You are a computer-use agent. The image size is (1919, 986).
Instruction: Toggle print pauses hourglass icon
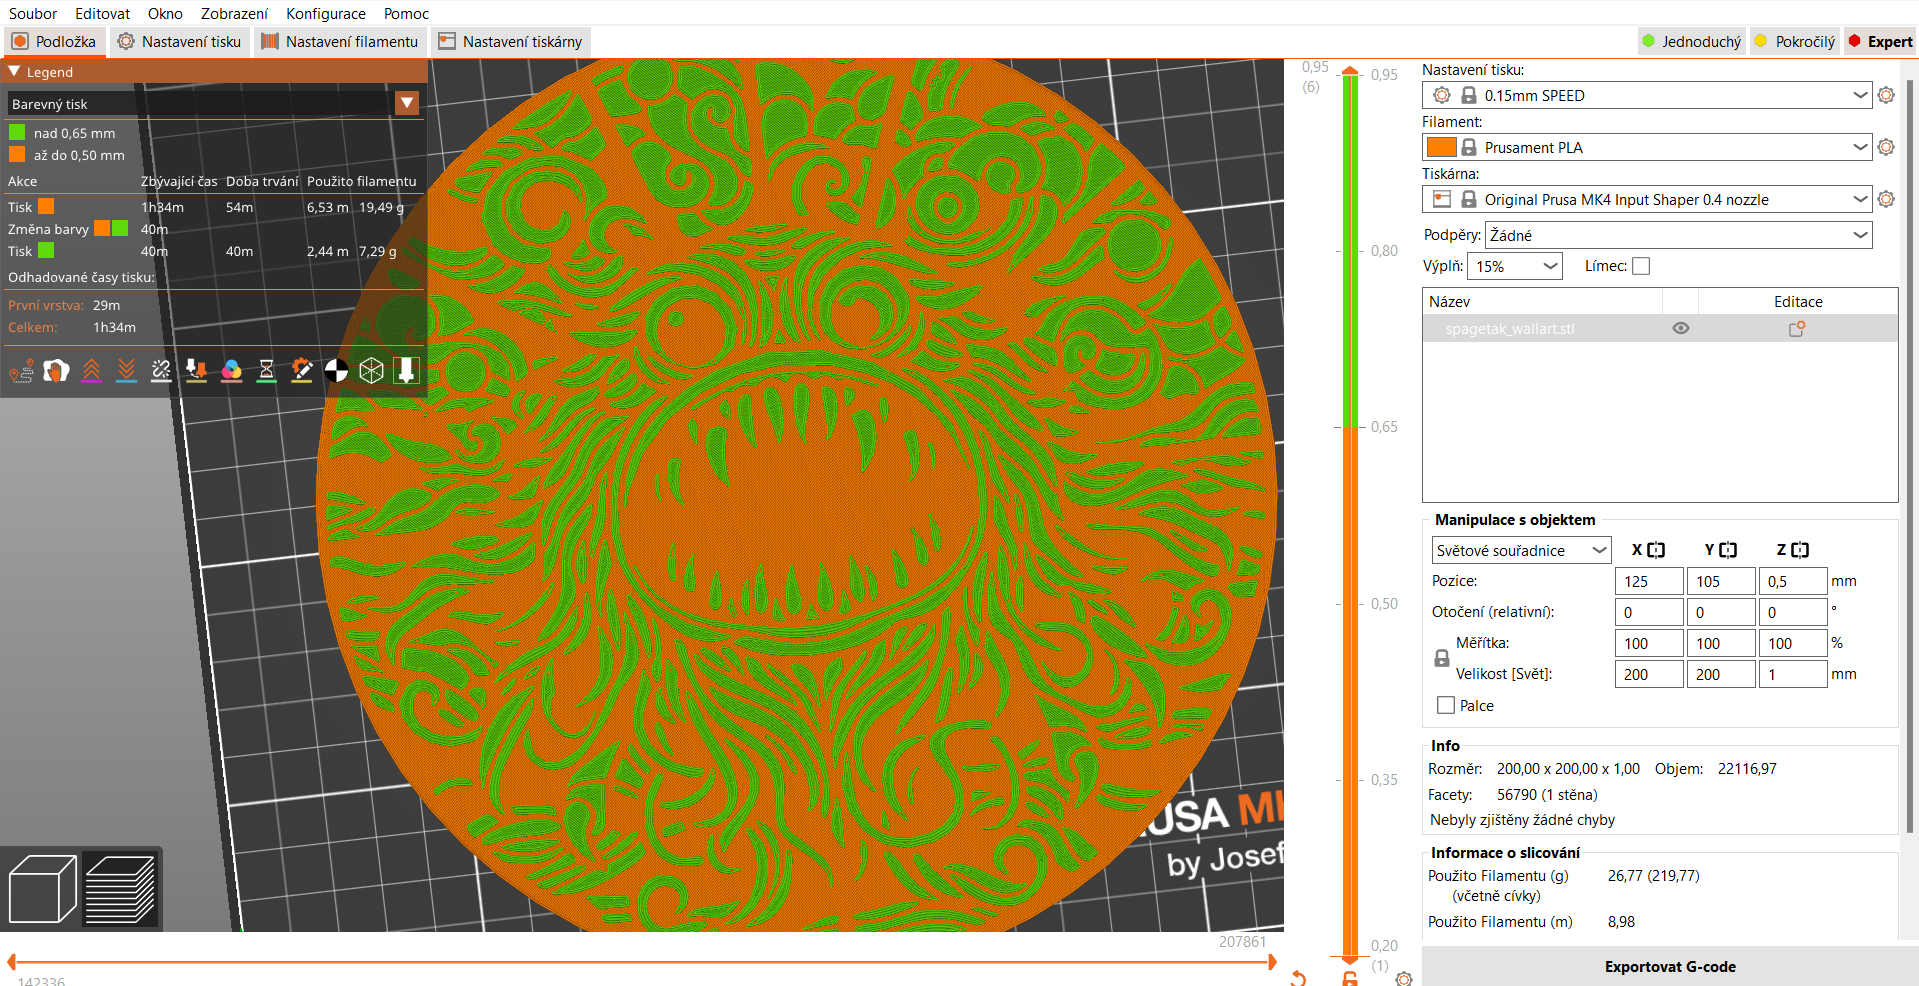(267, 371)
